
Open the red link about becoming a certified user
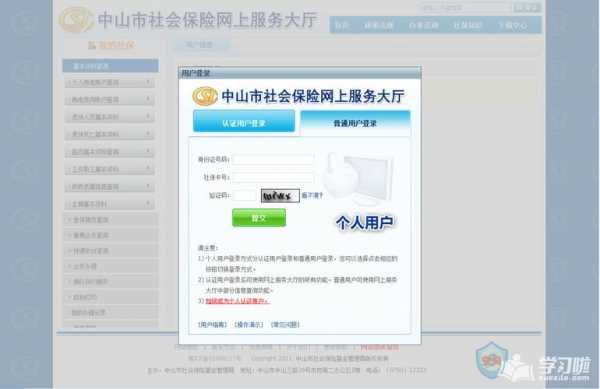tap(238, 301)
